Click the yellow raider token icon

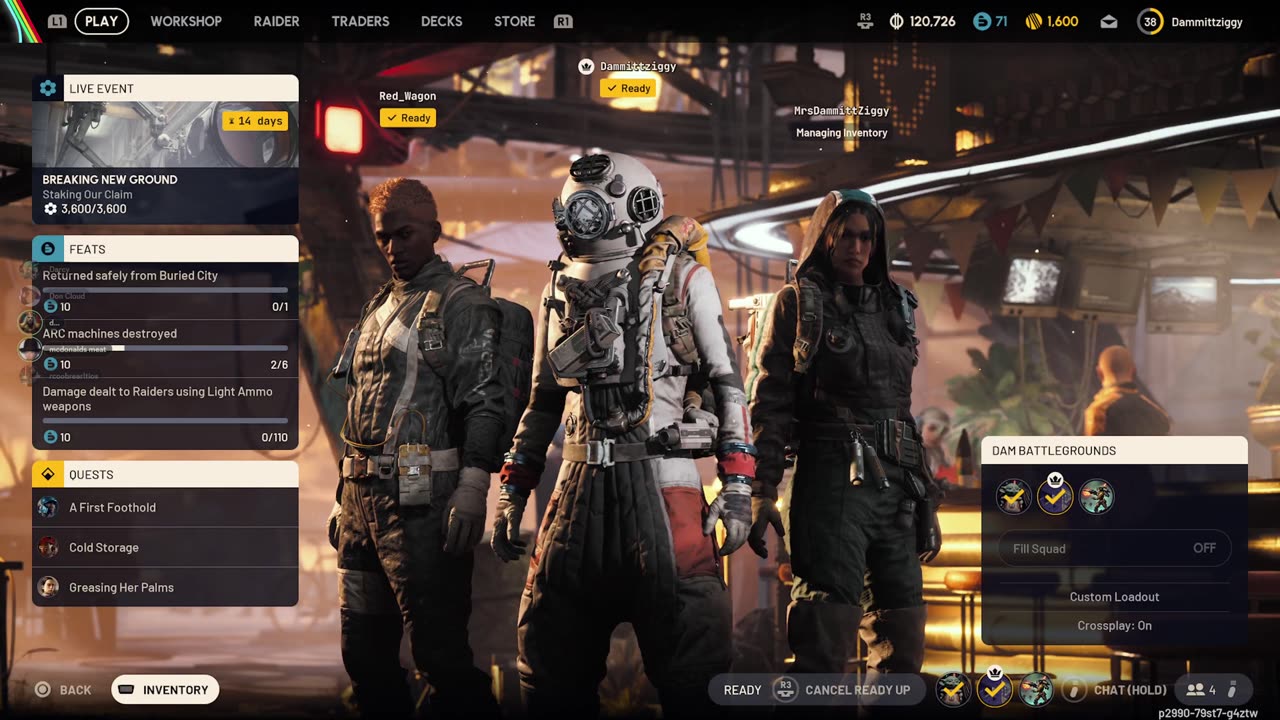[1034, 21]
